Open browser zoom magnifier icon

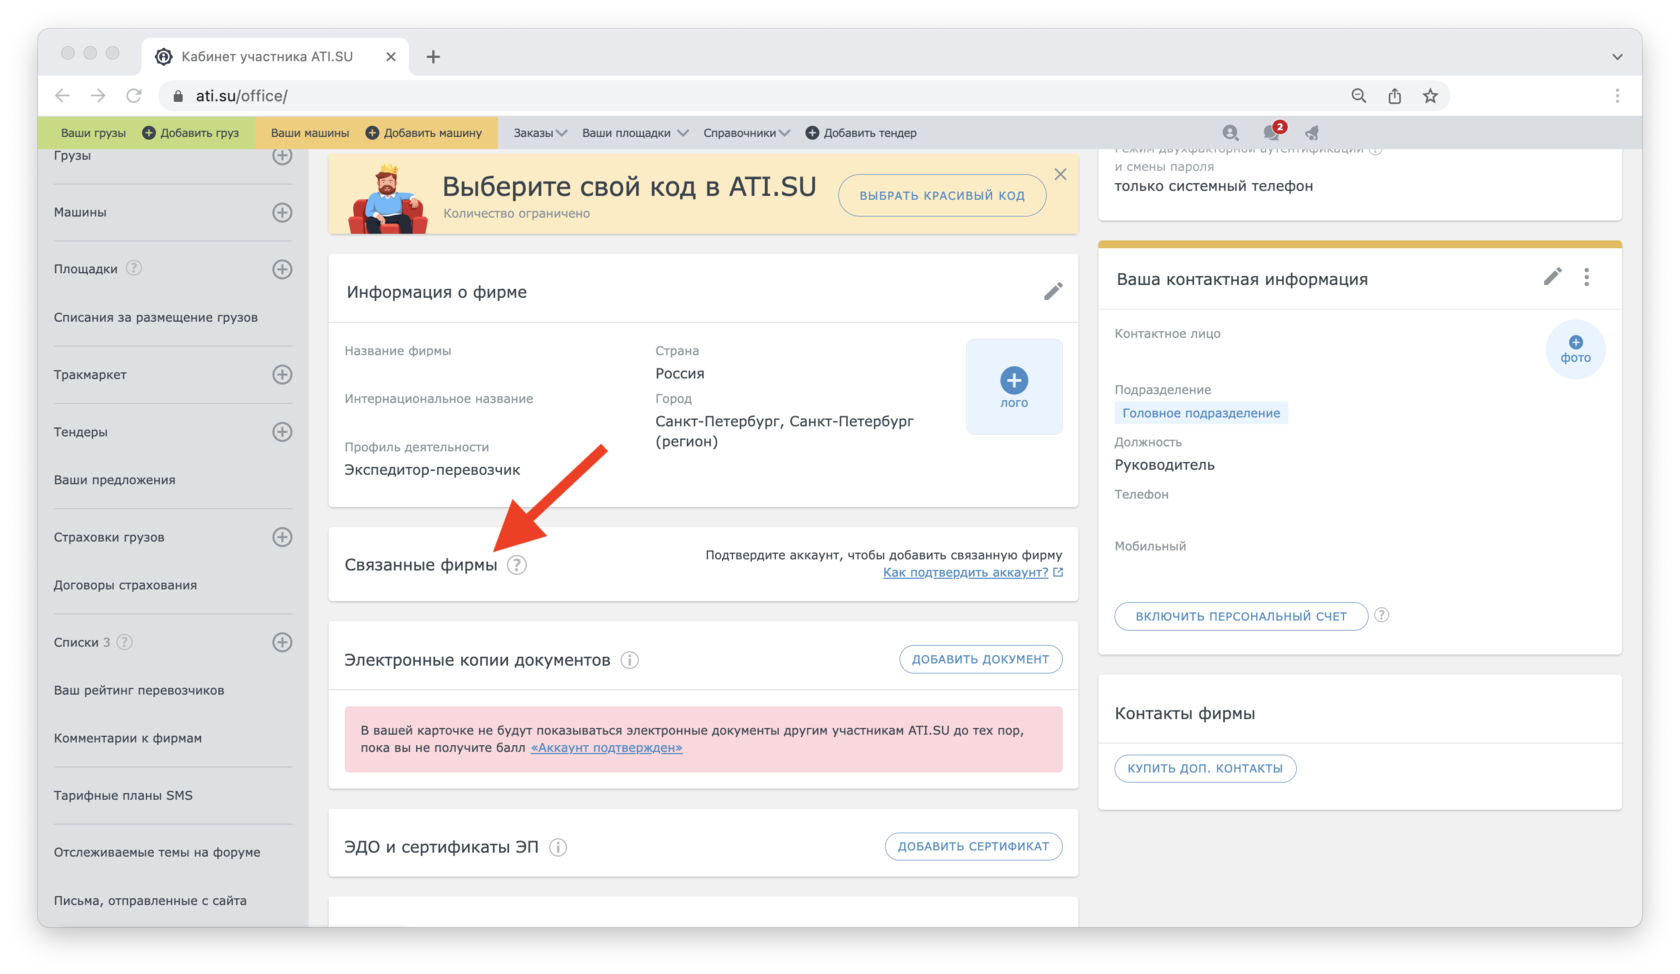(x=1358, y=96)
